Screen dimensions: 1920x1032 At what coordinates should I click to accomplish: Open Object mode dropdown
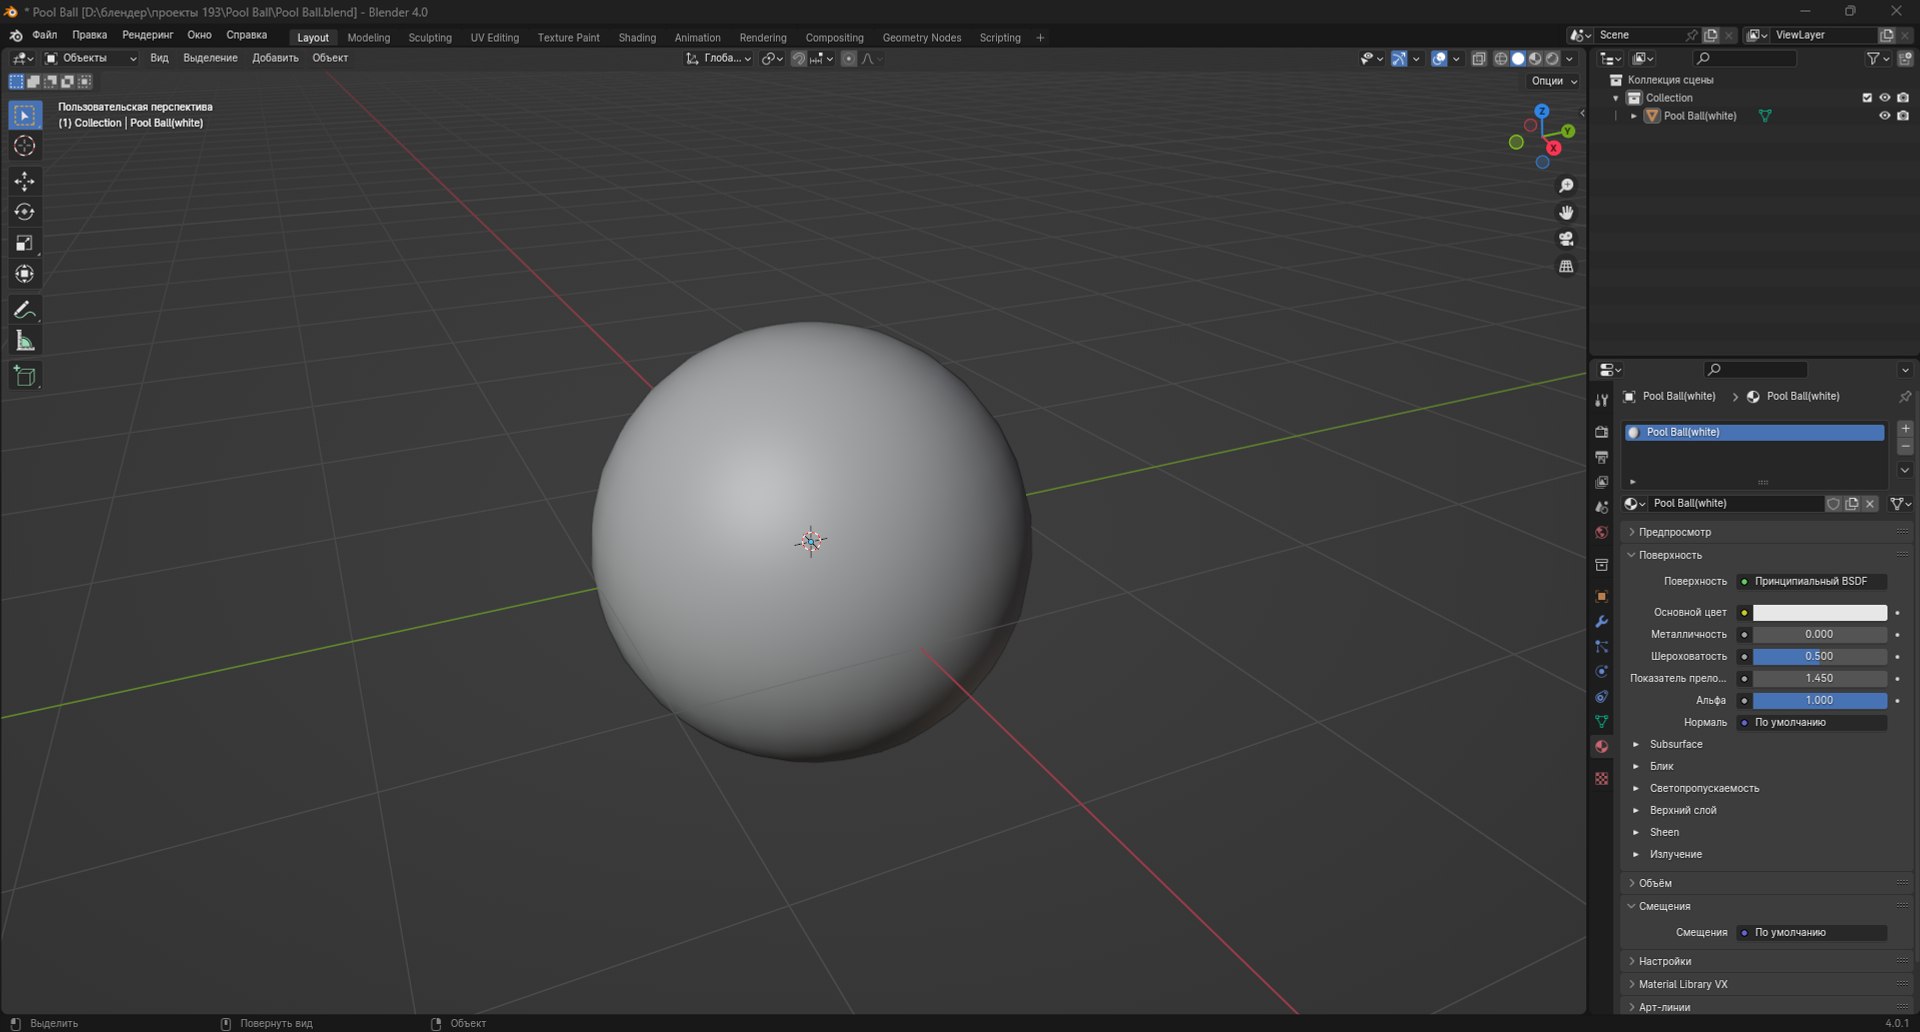[91, 58]
